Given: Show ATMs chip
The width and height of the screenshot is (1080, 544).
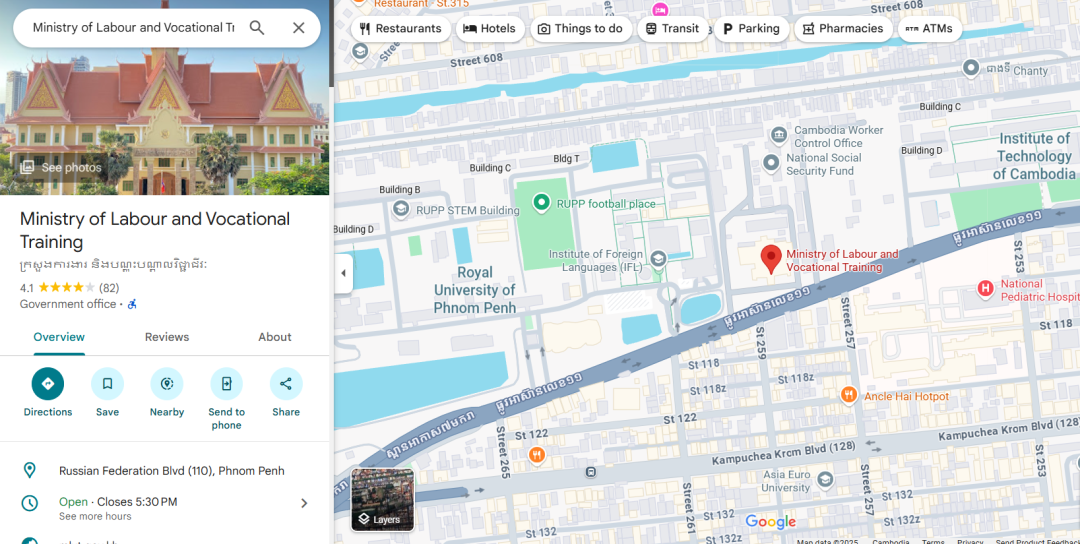Looking at the screenshot, I should (930, 28).
